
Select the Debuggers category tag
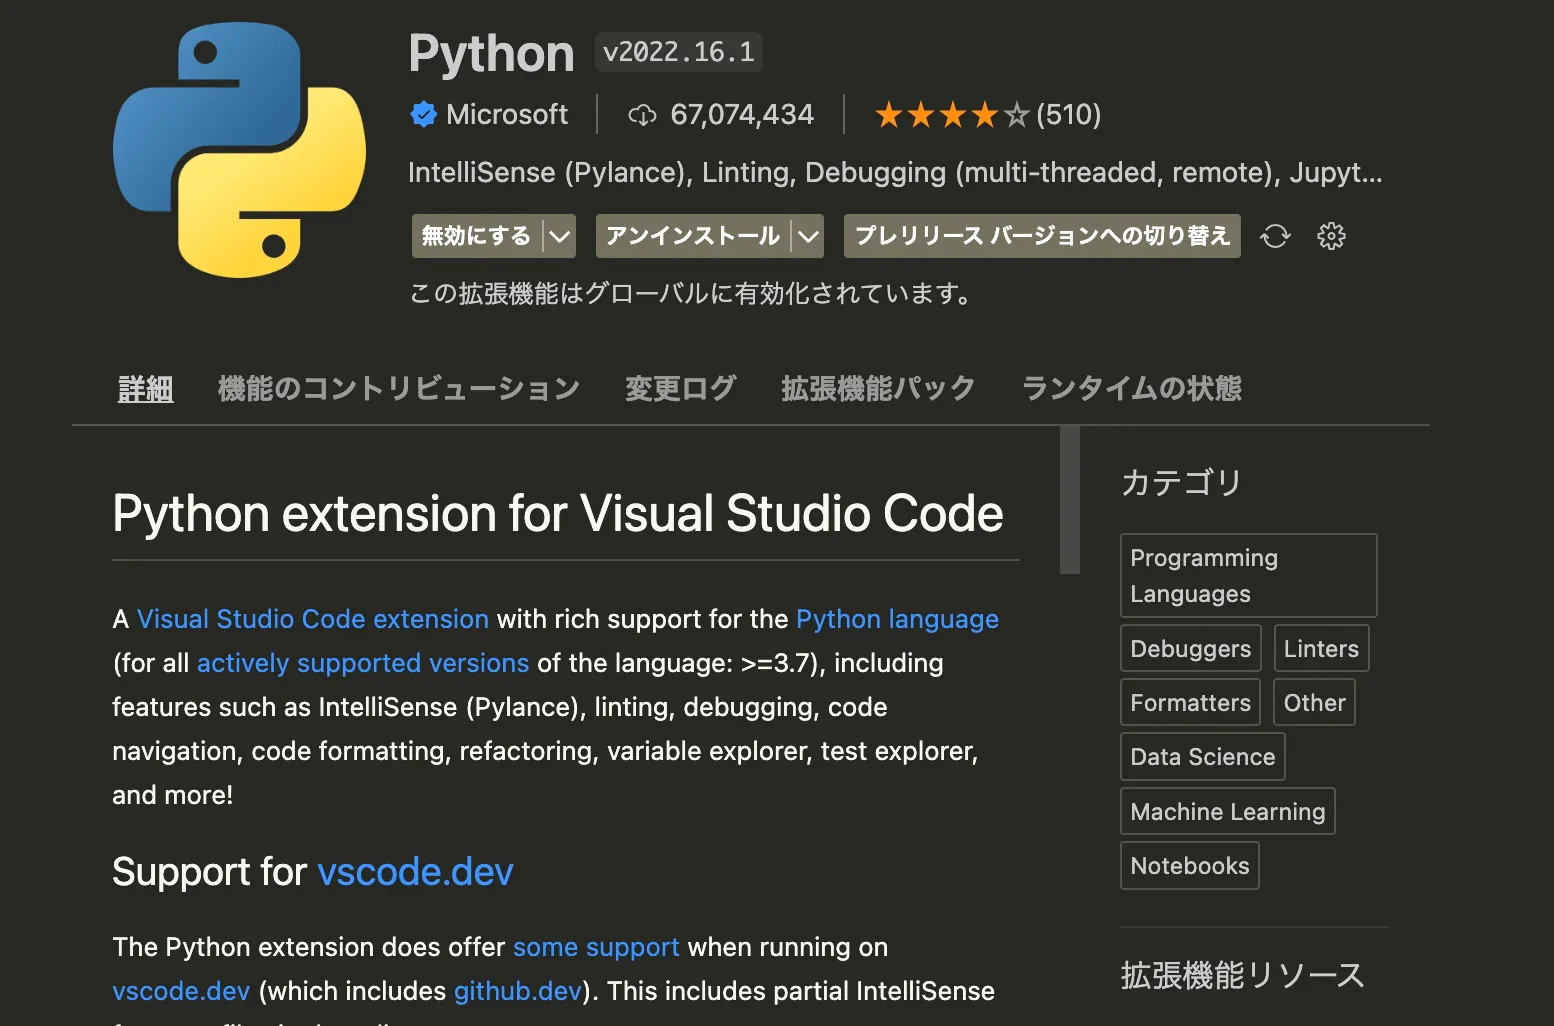click(1191, 648)
